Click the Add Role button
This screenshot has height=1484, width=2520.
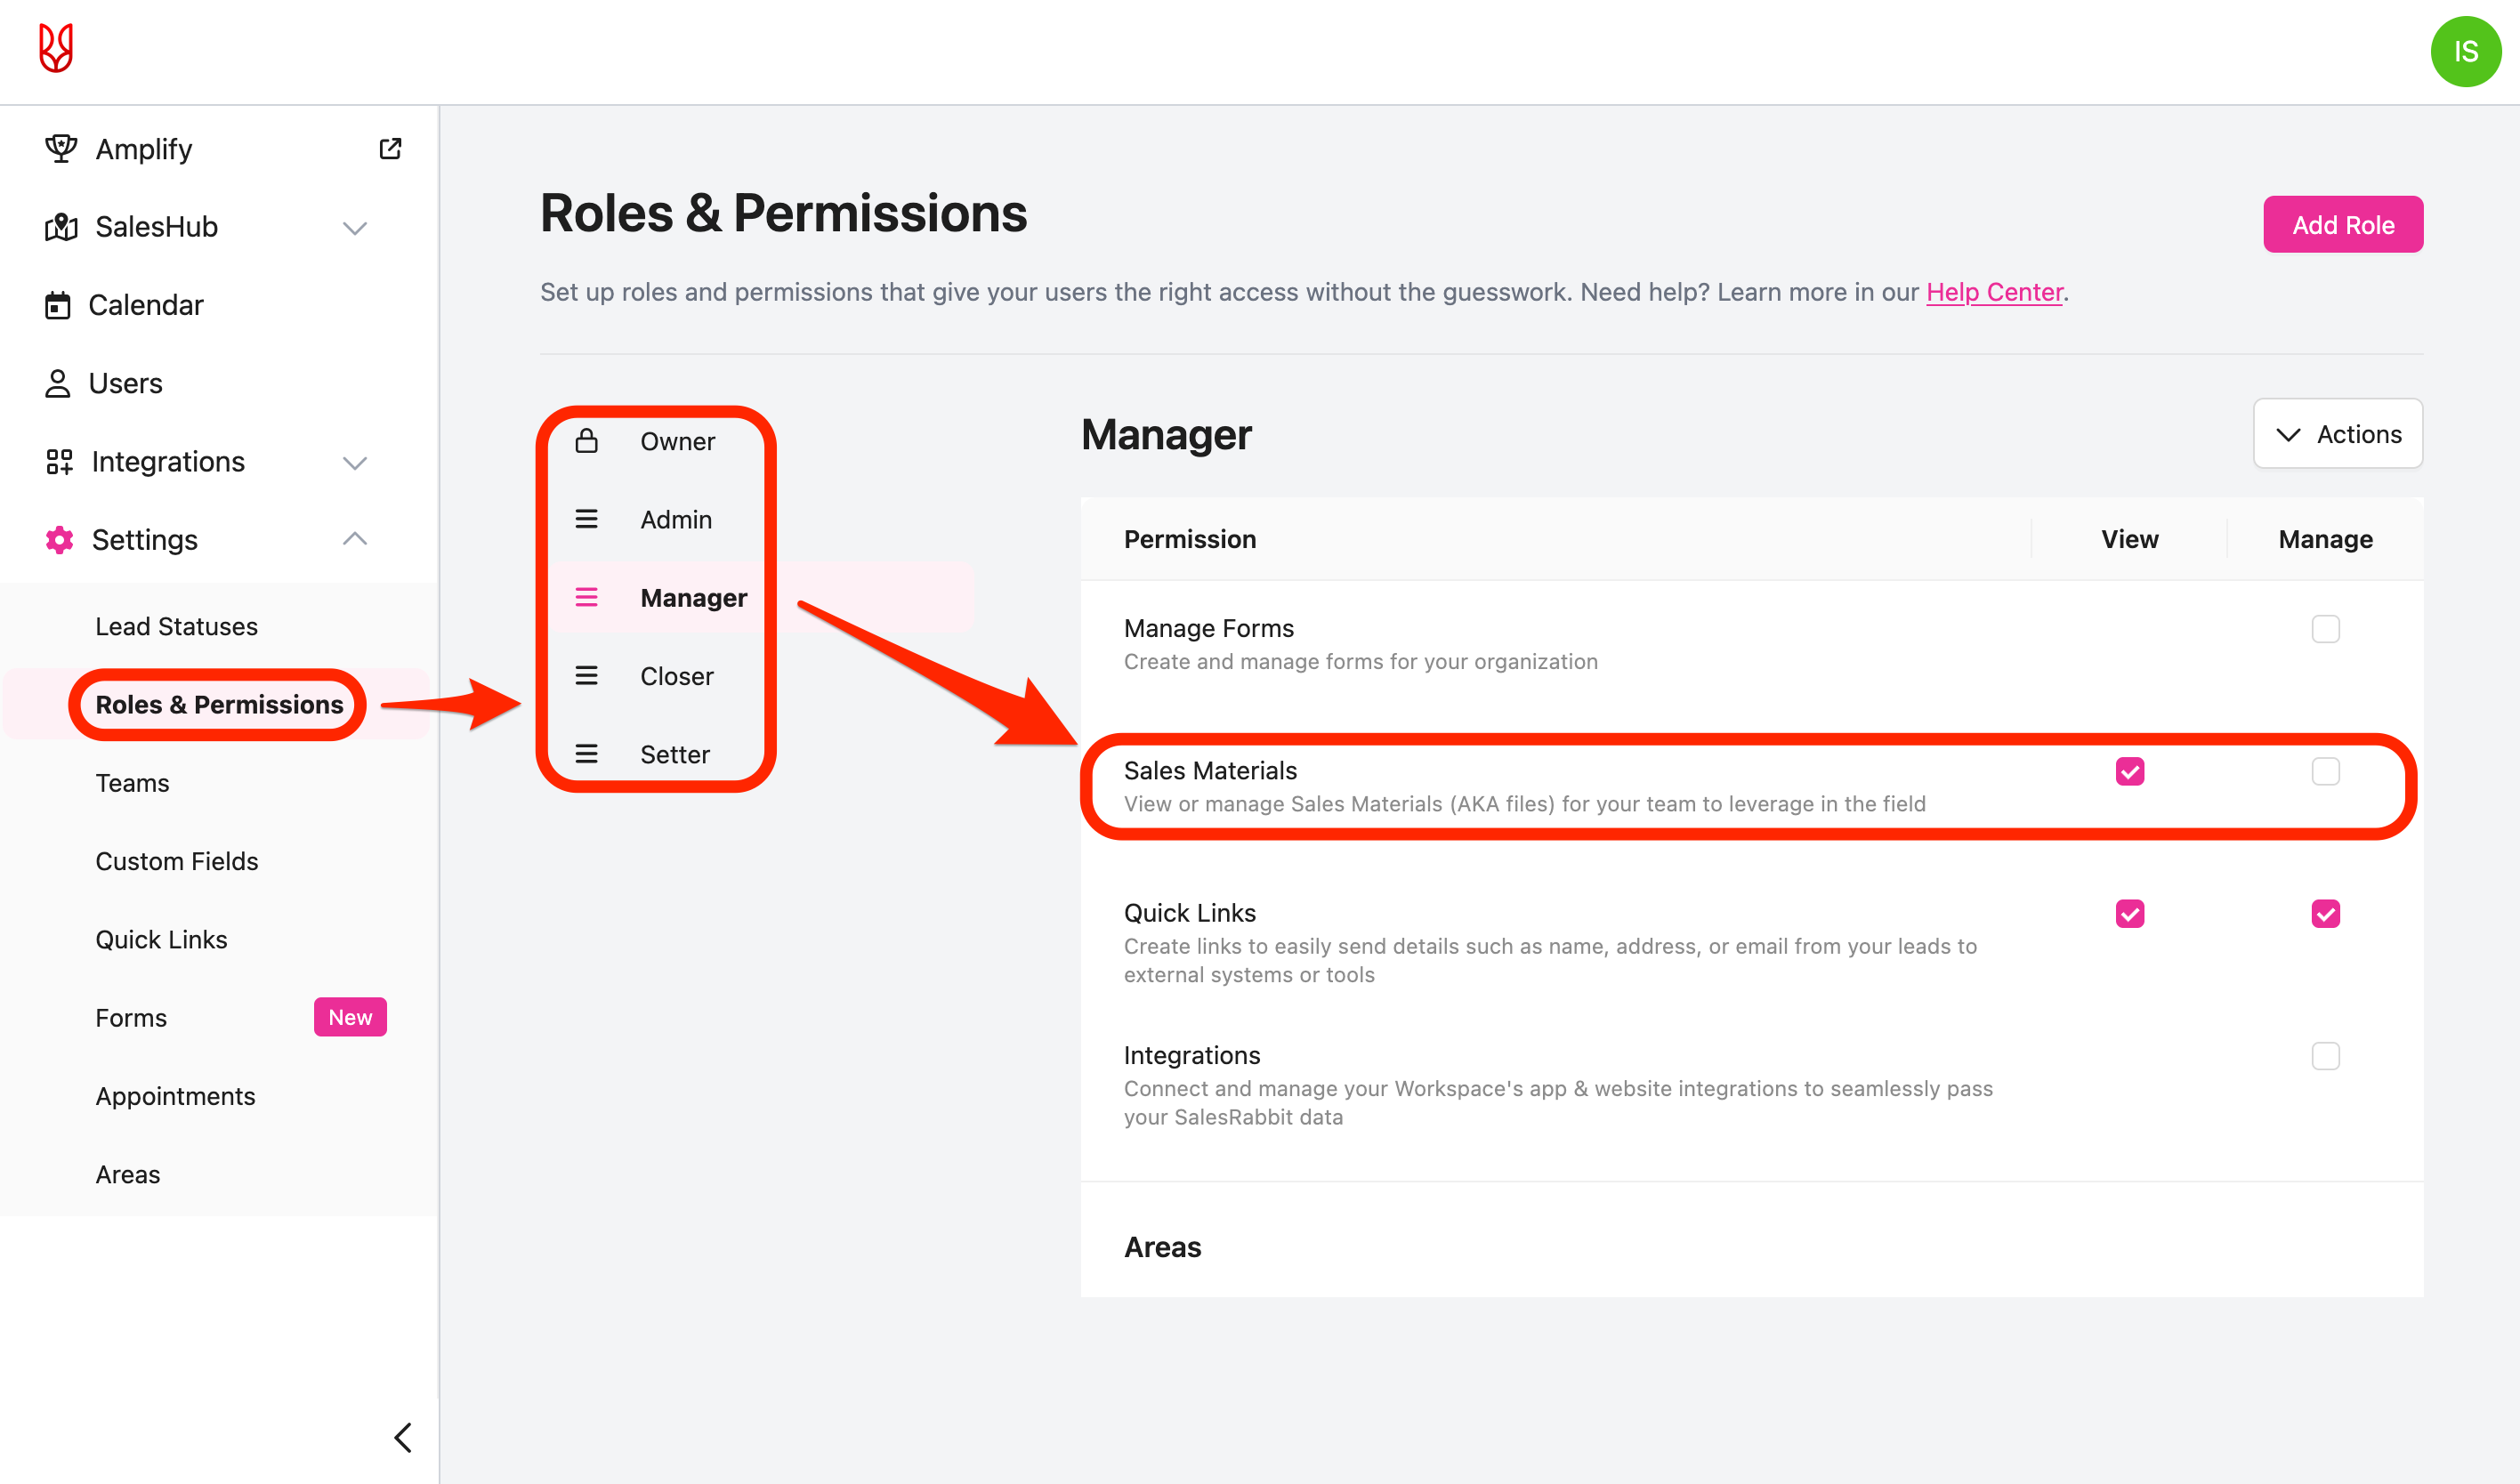(x=2342, y=225)
